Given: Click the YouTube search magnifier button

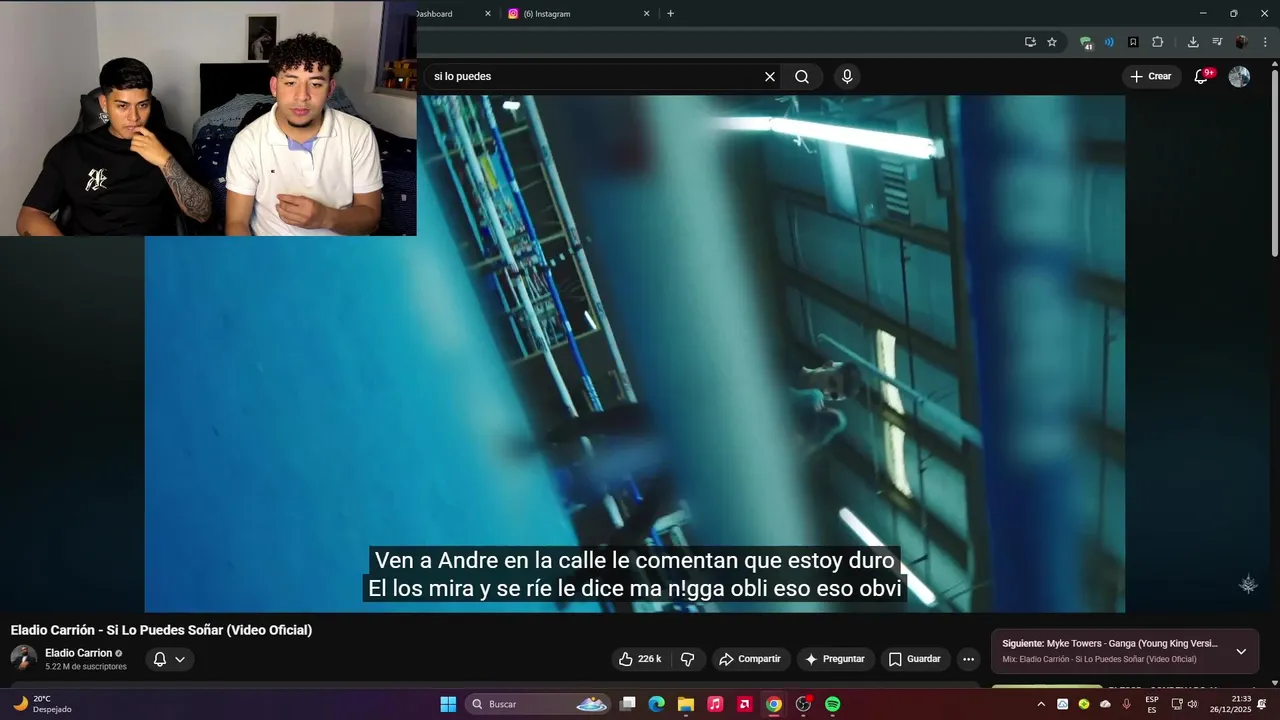Looking at the screenshot, I should tap(802, 77).
